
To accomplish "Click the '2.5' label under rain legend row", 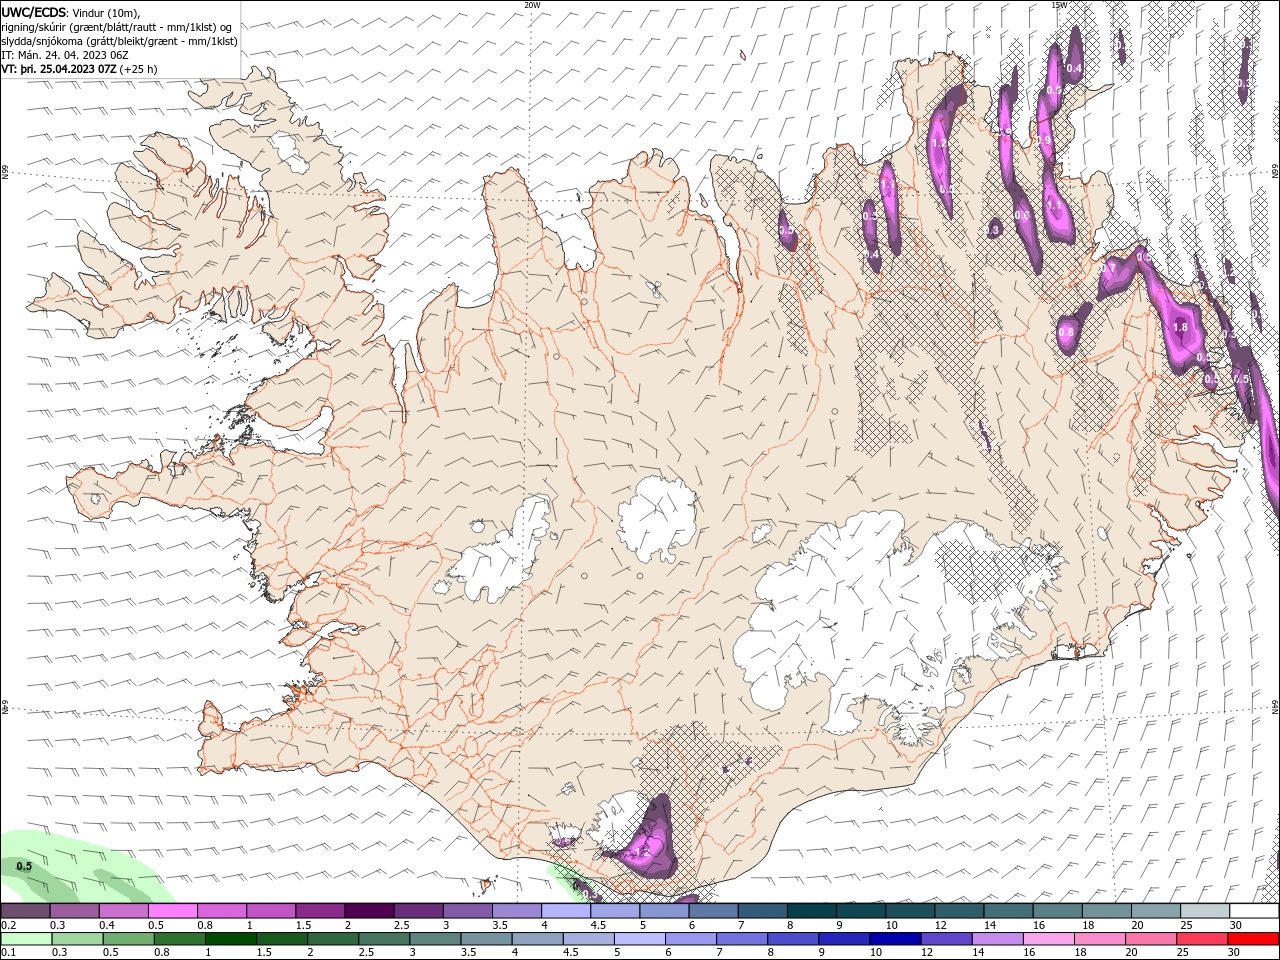I will click(367, 952).
